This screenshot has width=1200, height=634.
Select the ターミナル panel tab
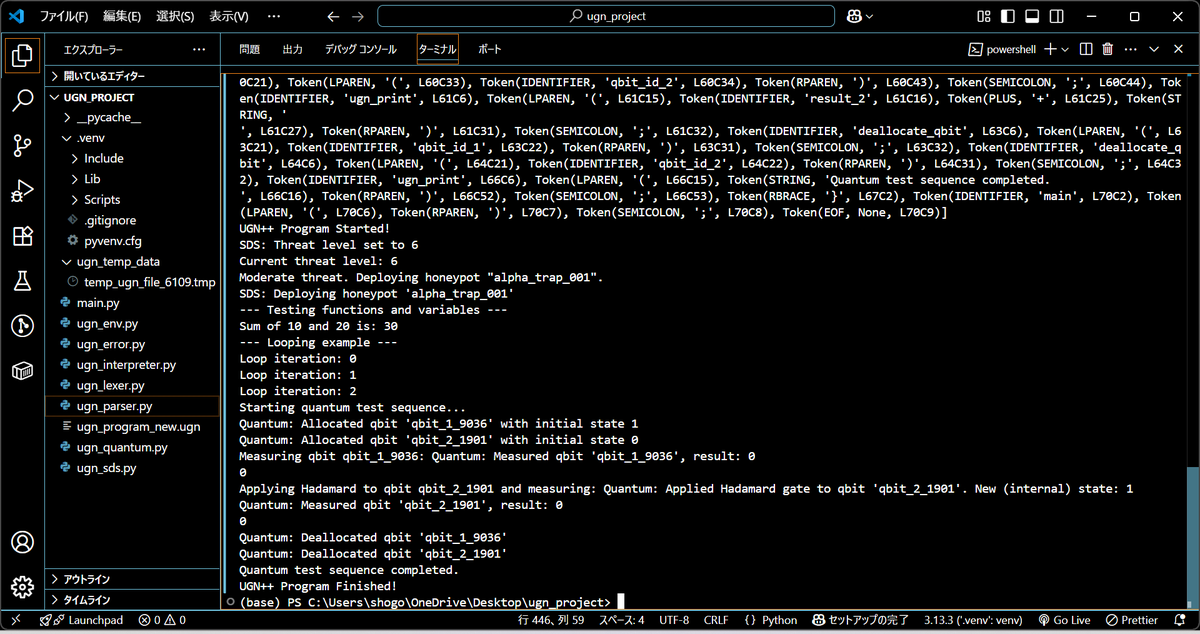(x=438, y=49)
